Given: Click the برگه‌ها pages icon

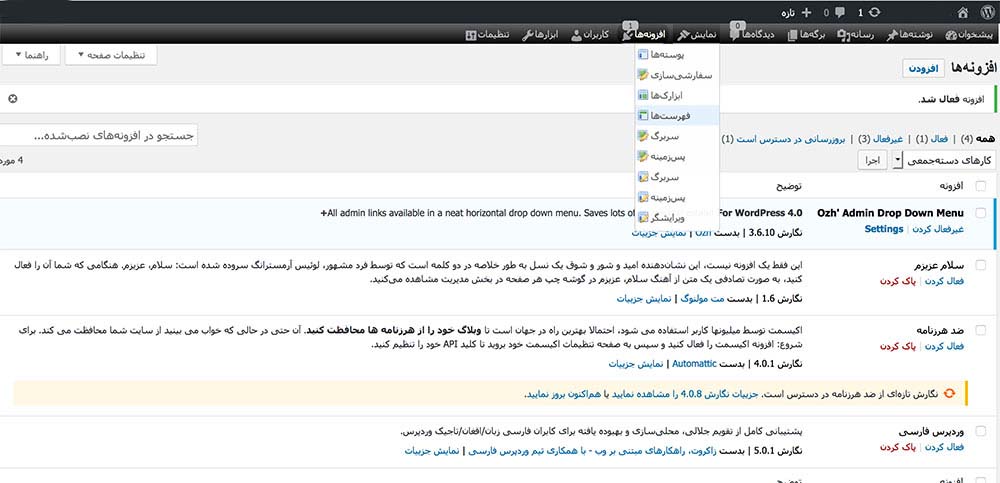Looking at the screenshot, I should (793, 34).
